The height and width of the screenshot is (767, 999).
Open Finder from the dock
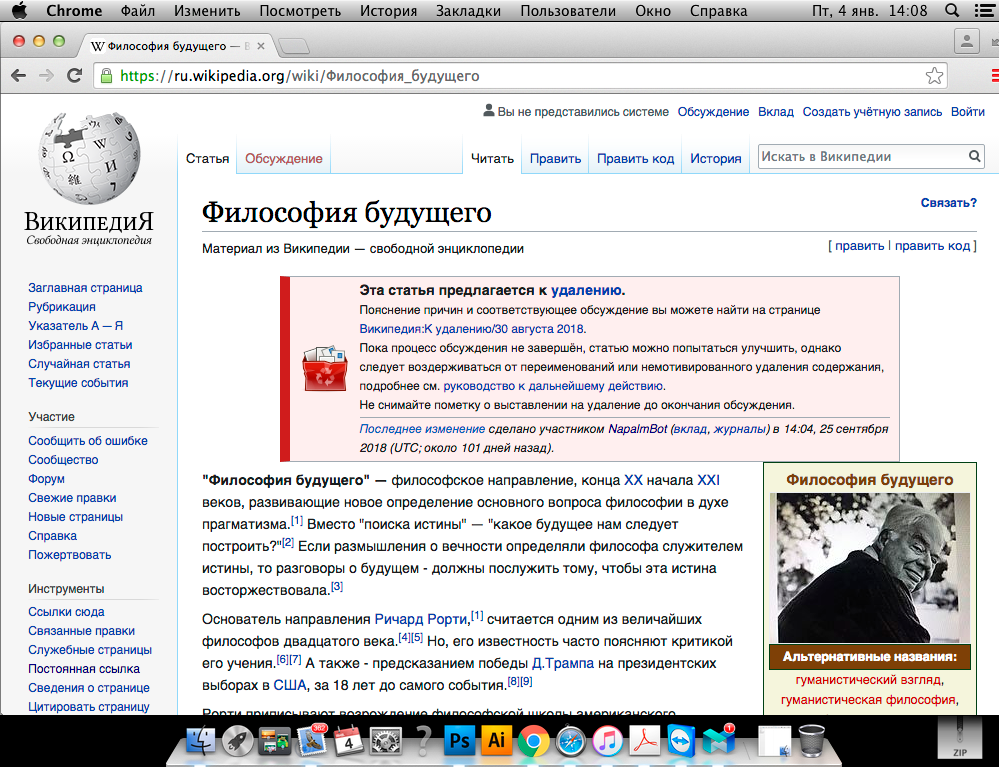click(201, 741)
